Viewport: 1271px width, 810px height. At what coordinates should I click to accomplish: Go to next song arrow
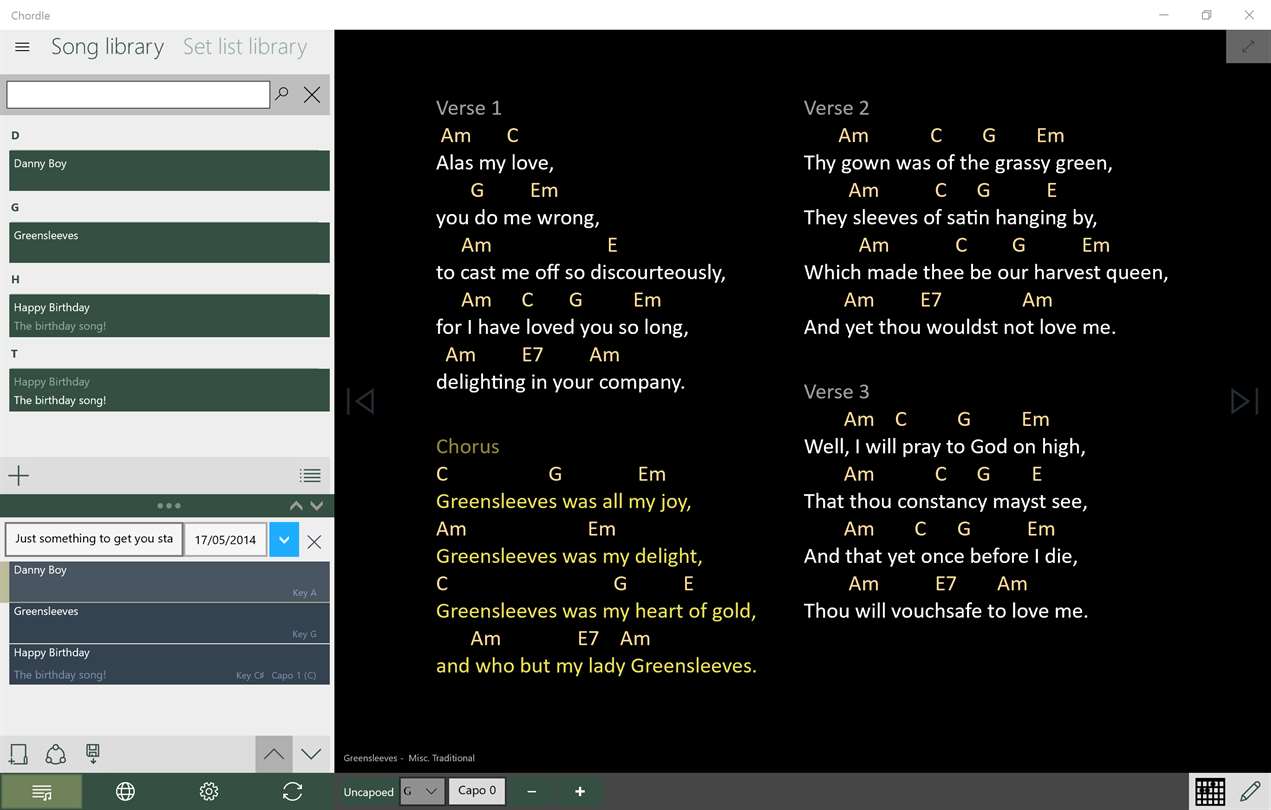click(x=1244, y=401)
